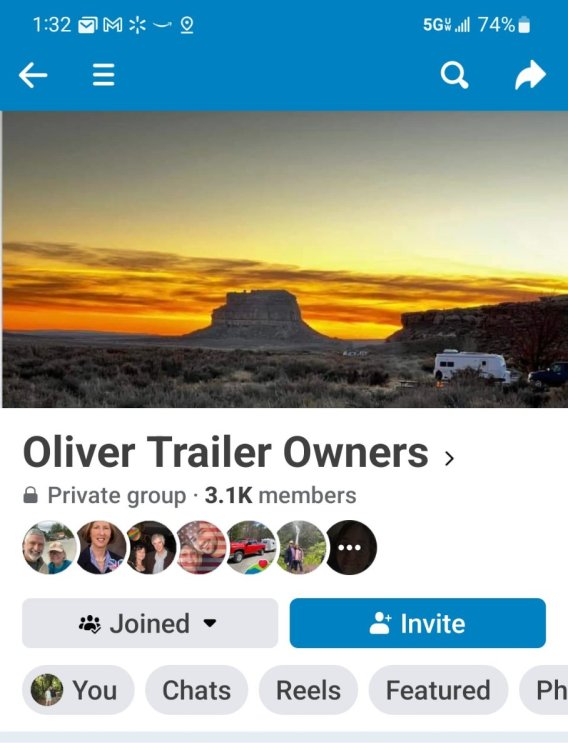568x750 pixels.
Task: Open the mail notification icon in status bar
Action: (88, 25)
